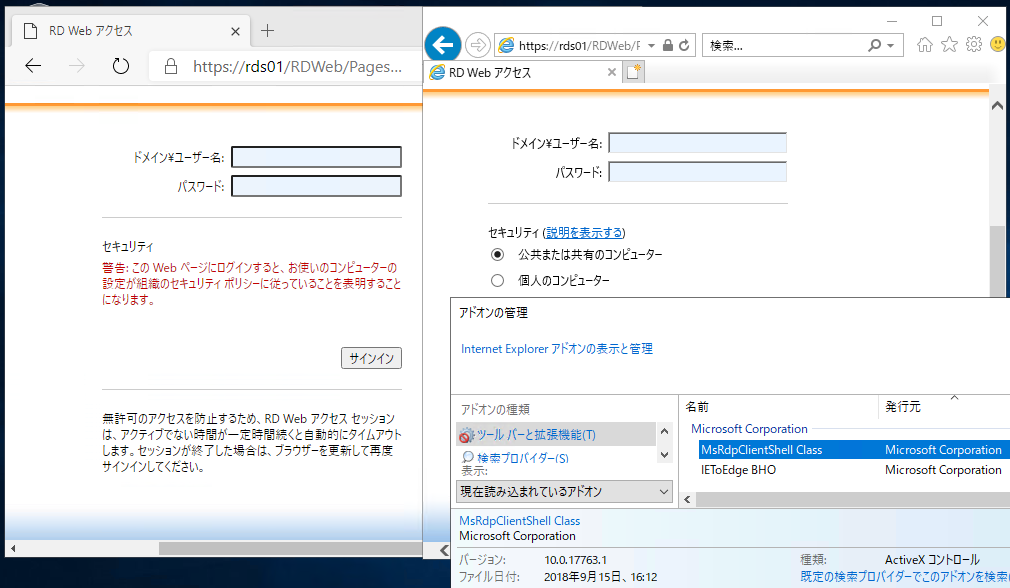The image size is (1010, 588).
Task: Send feedback with the IE smiley icon
Action: click(x=998, y=44)
